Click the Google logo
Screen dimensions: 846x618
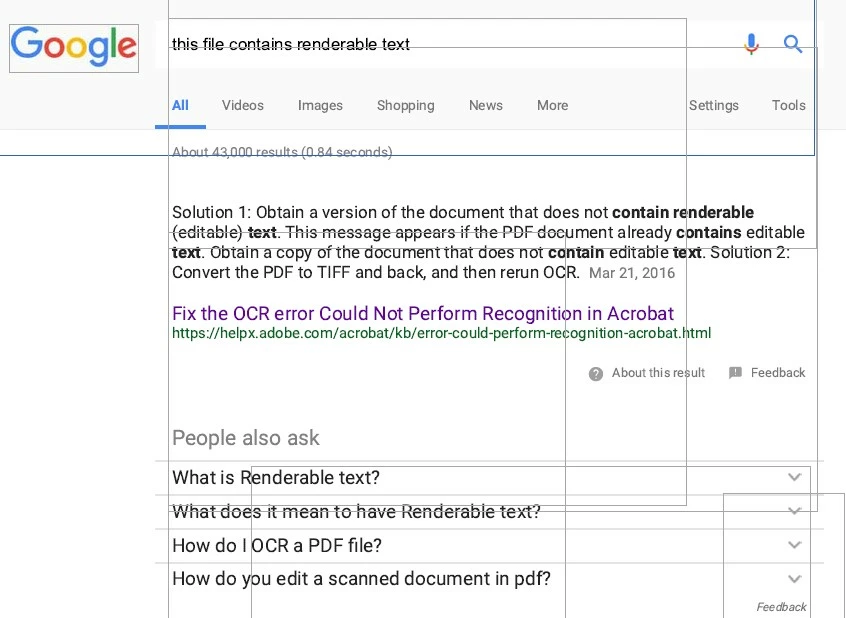(x=74, y=48)
